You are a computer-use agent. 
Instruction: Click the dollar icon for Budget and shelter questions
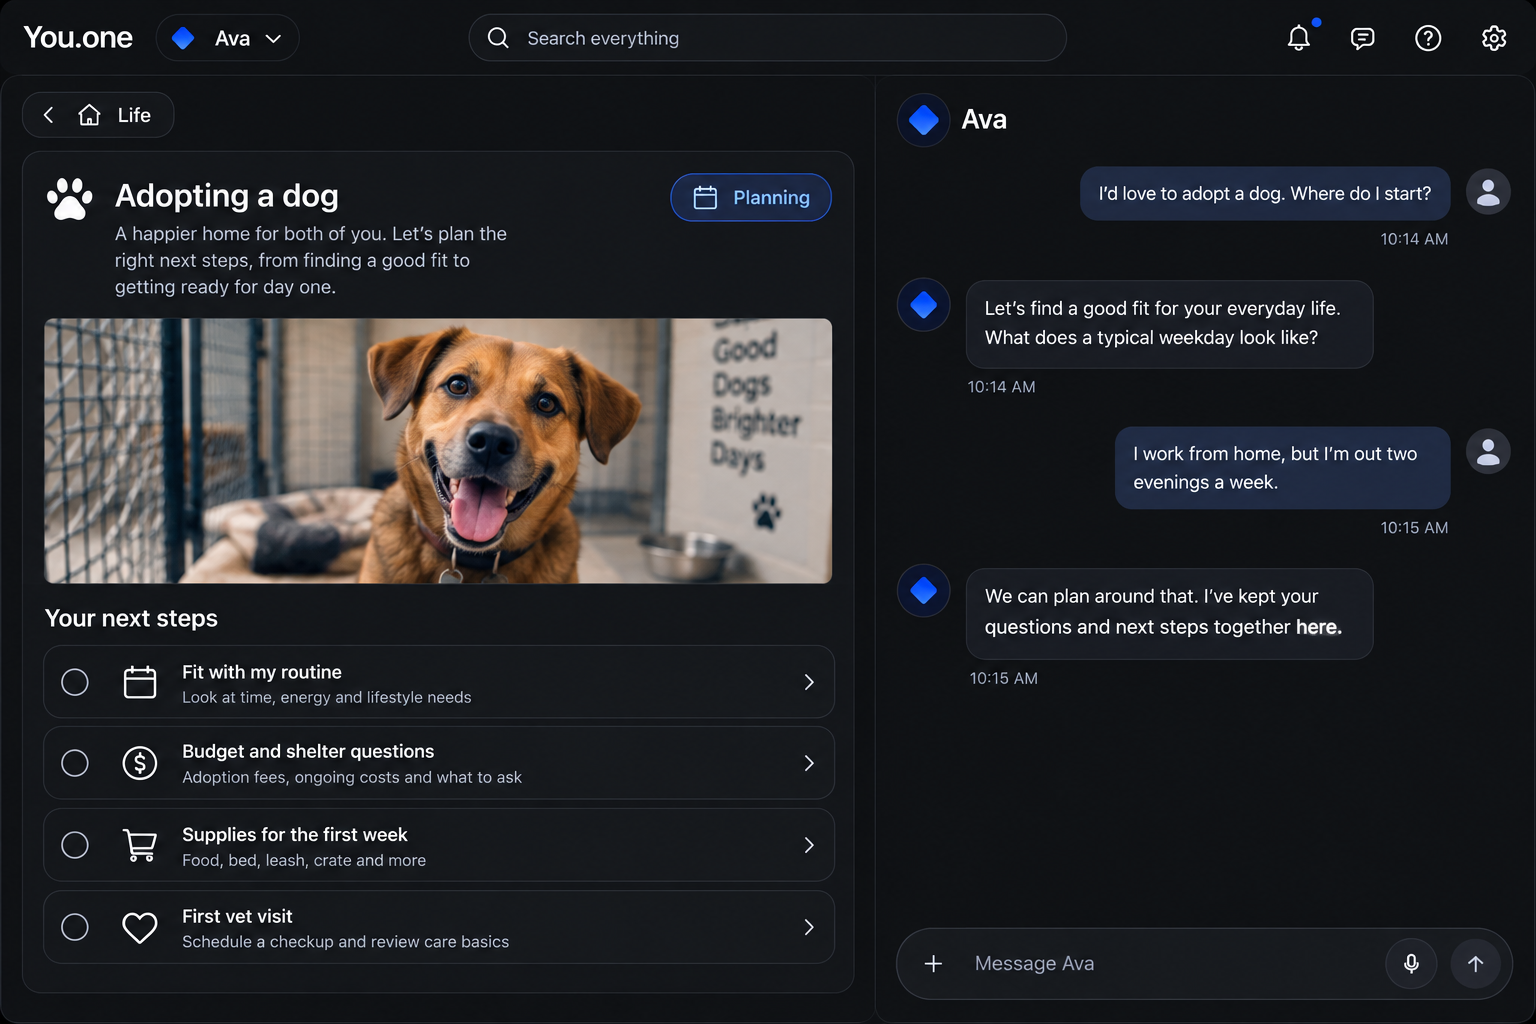click(140, 763)
